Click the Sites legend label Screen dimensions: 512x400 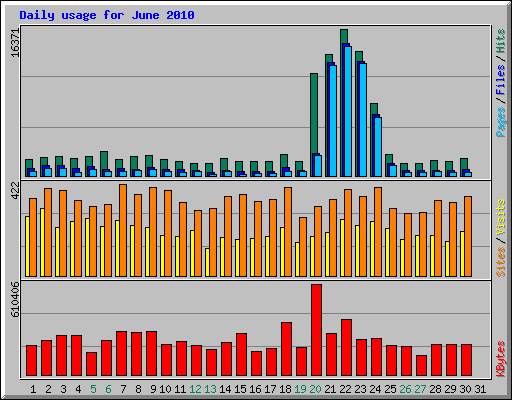(501, 262)
